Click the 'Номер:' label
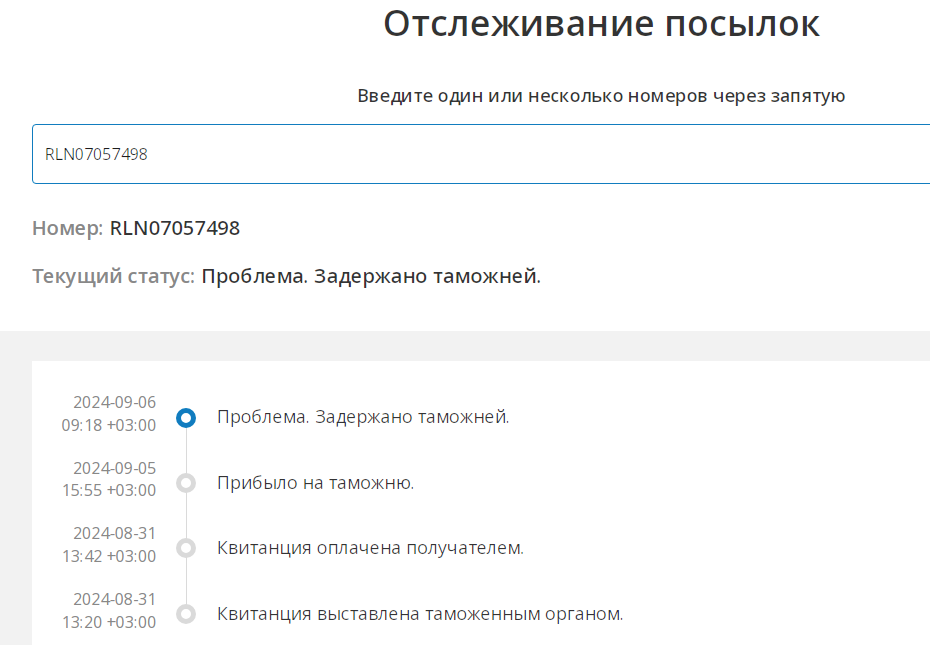 67,228
